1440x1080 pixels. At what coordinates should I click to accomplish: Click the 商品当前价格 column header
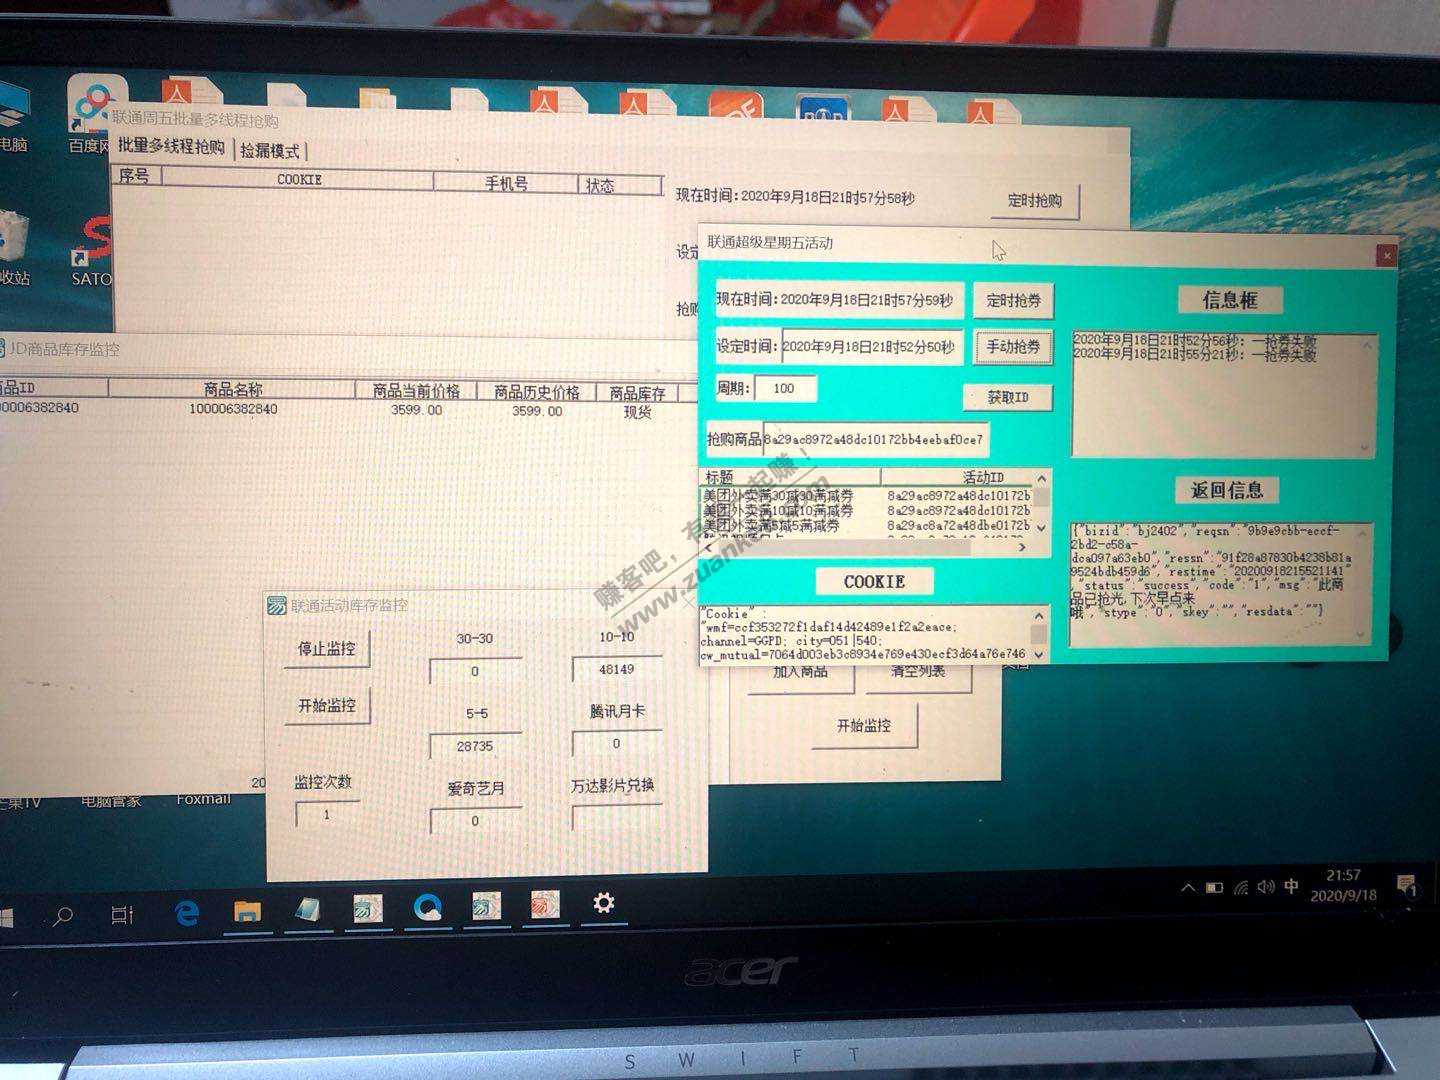[x=416, y=391]
